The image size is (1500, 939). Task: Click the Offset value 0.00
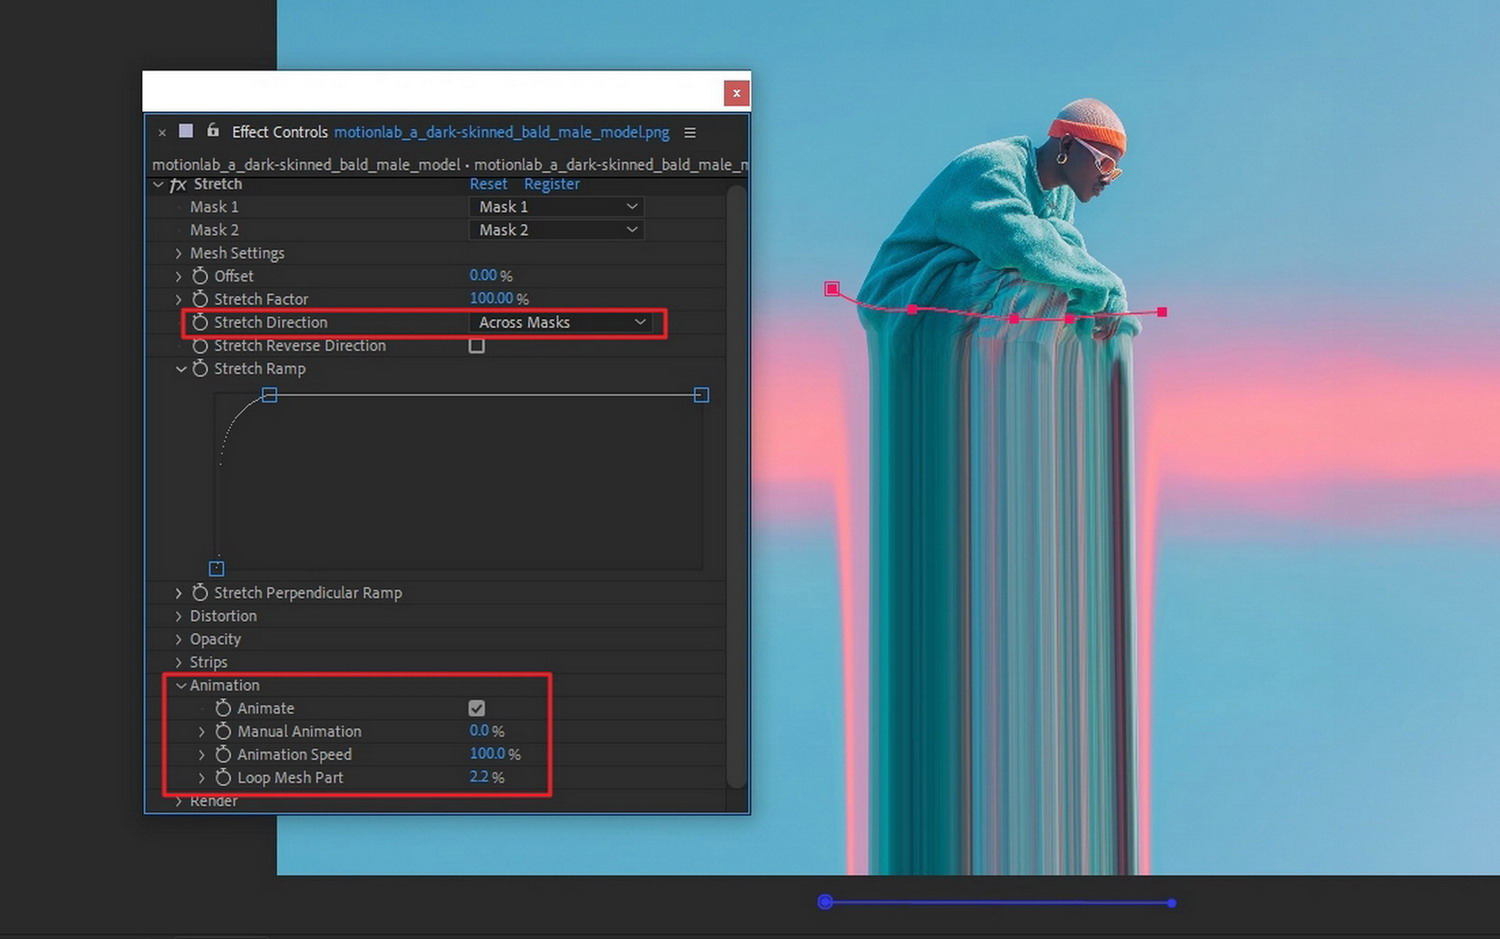click(x=483, y=275)
